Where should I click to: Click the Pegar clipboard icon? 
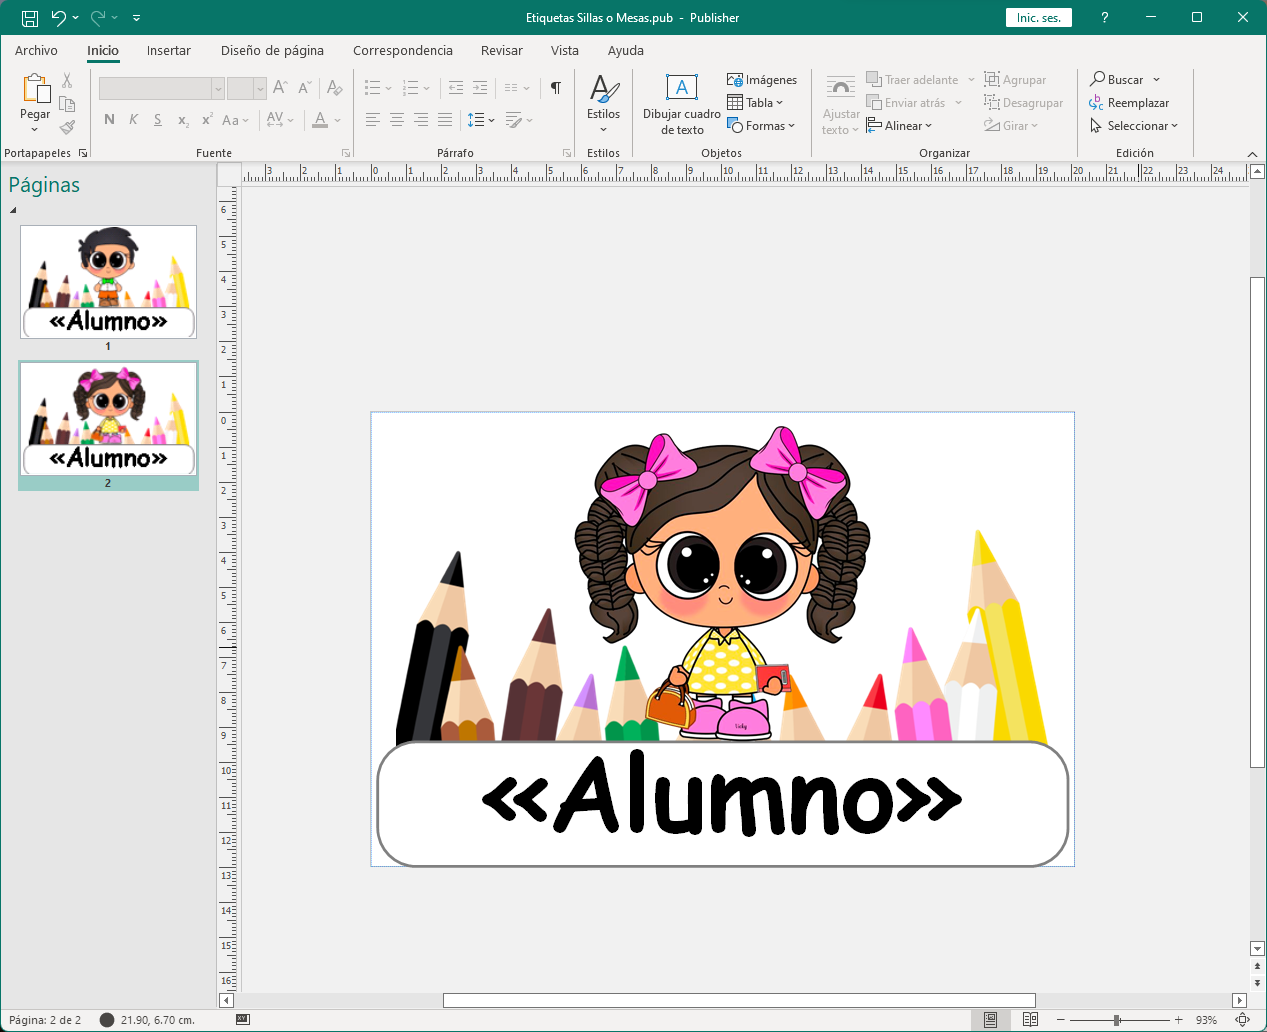[x=36, y=90]
